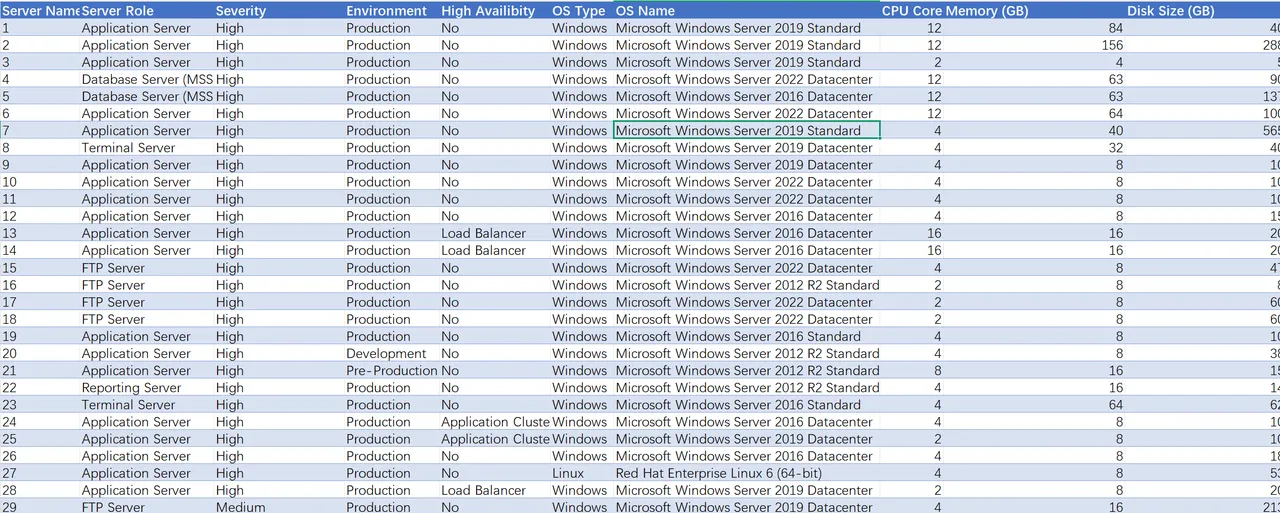Image resolution: width=1280 pixels, height=513 pixels.
Task: Select server number 10 cell
Action: tap(40, 182)
